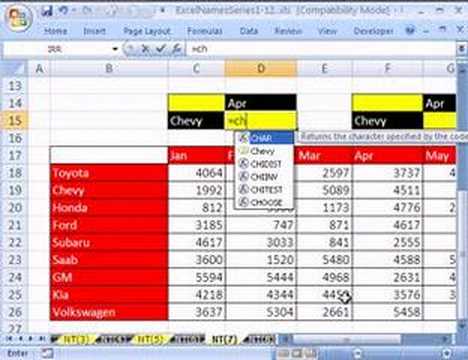The width and height of the screenshot is (468, 360).
Task: Select the black Chevy cell in C15
Action: pos(197,120)
